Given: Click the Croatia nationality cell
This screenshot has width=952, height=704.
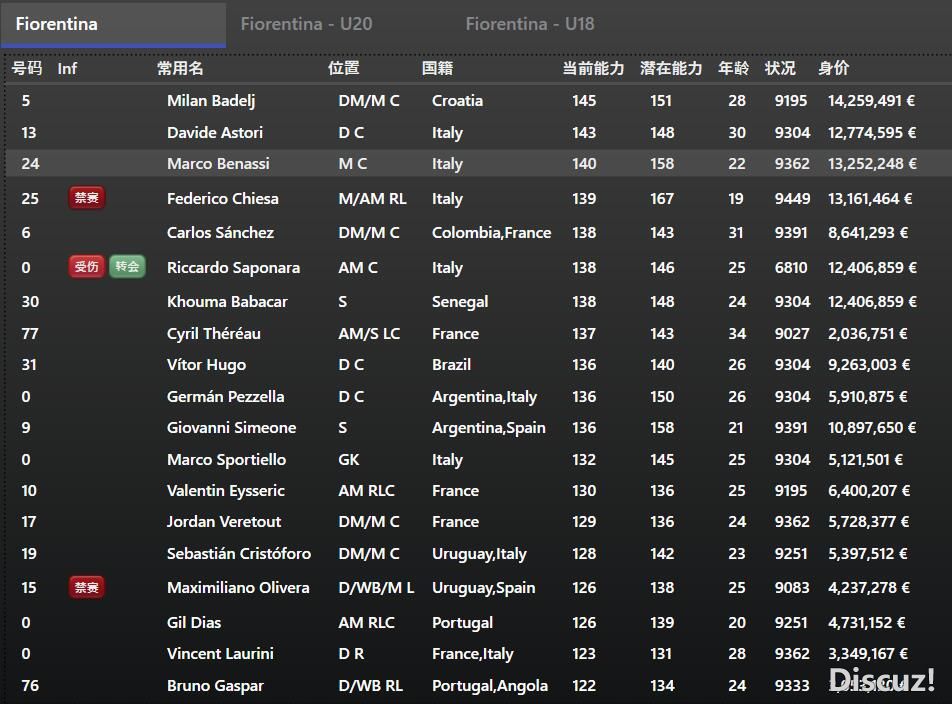Looking at the screenshot, I should click(457, 101).
